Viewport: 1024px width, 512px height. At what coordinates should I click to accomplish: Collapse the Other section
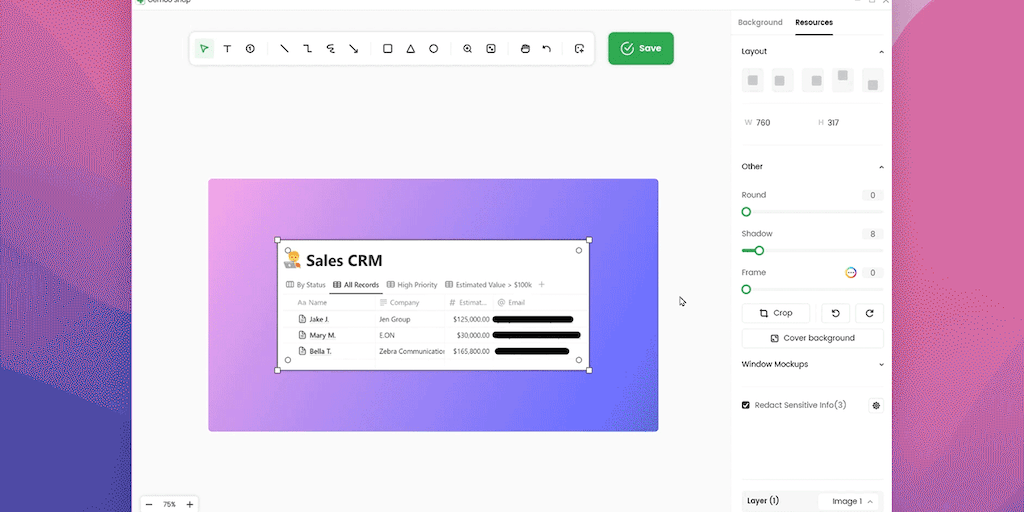[x=881, y=167]
